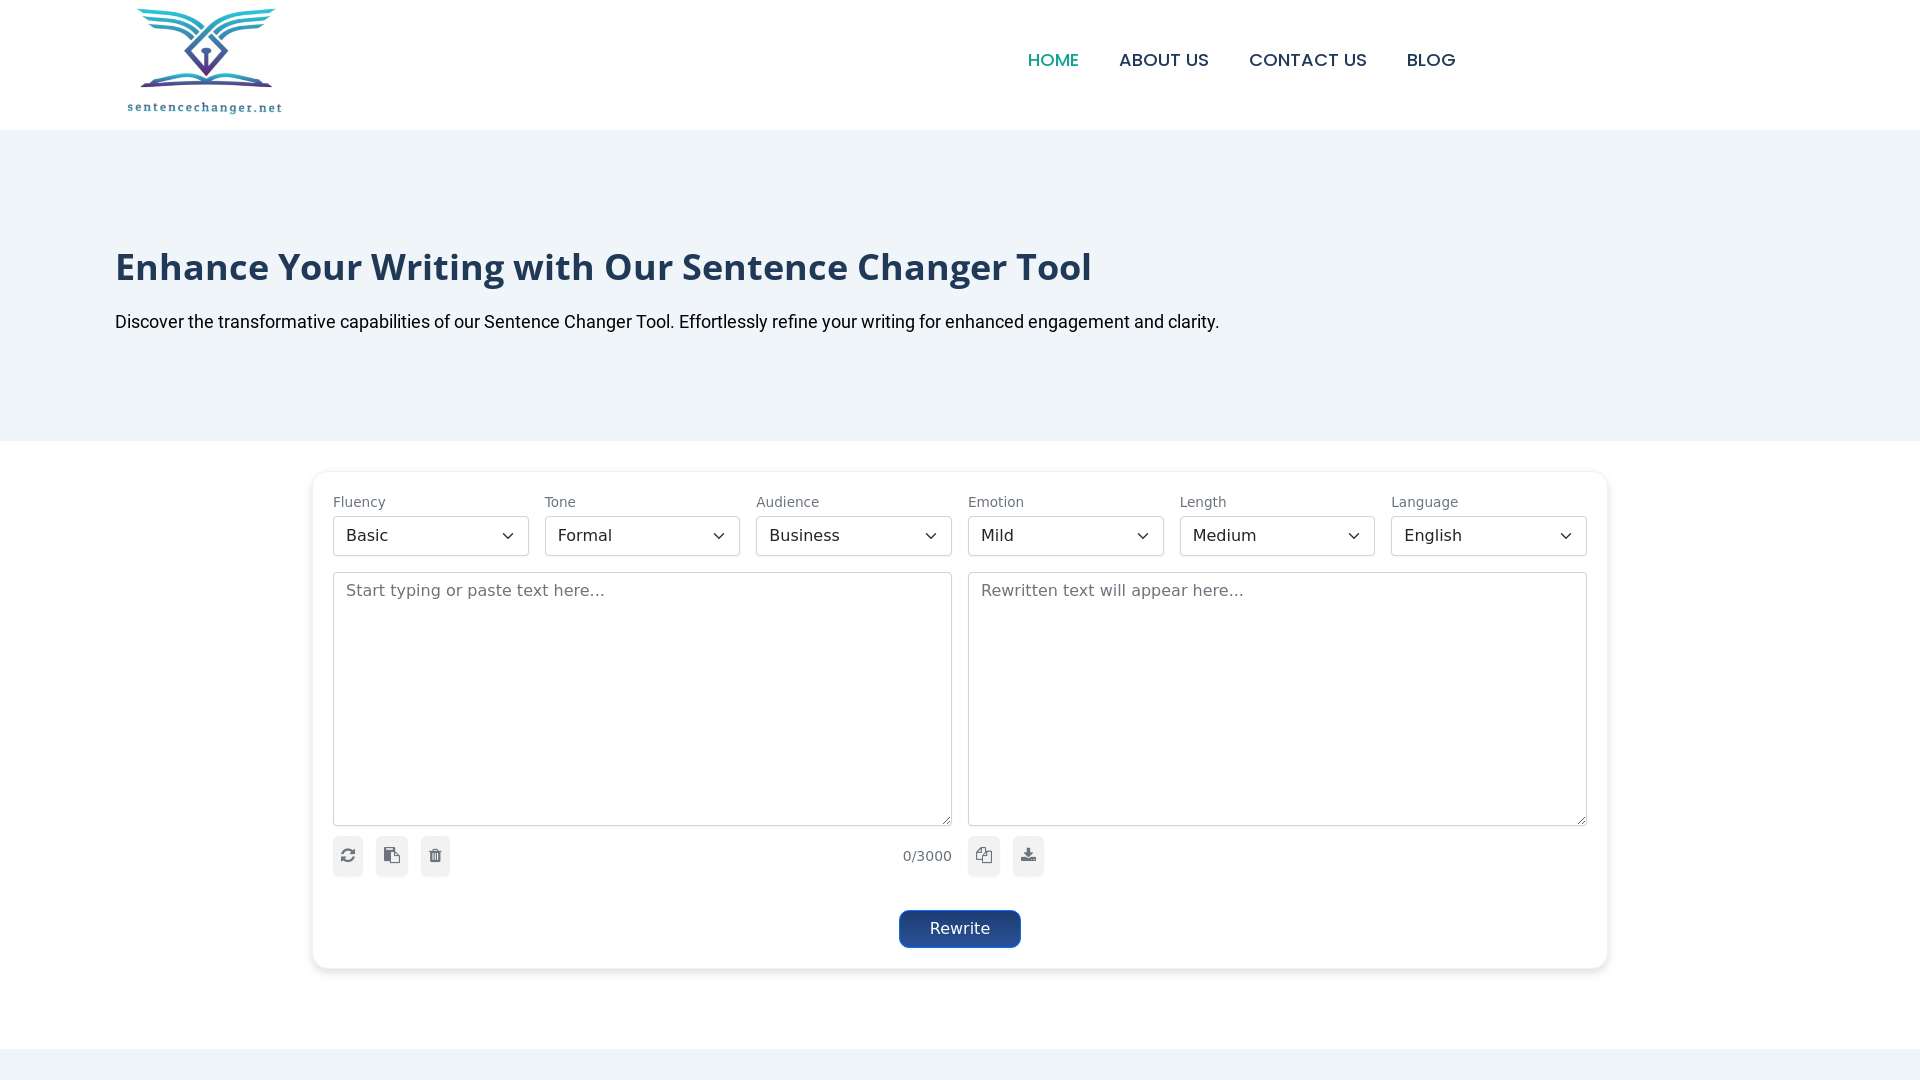Click the main heading about Sentence Changer Tool

click(x=603, y=267)
